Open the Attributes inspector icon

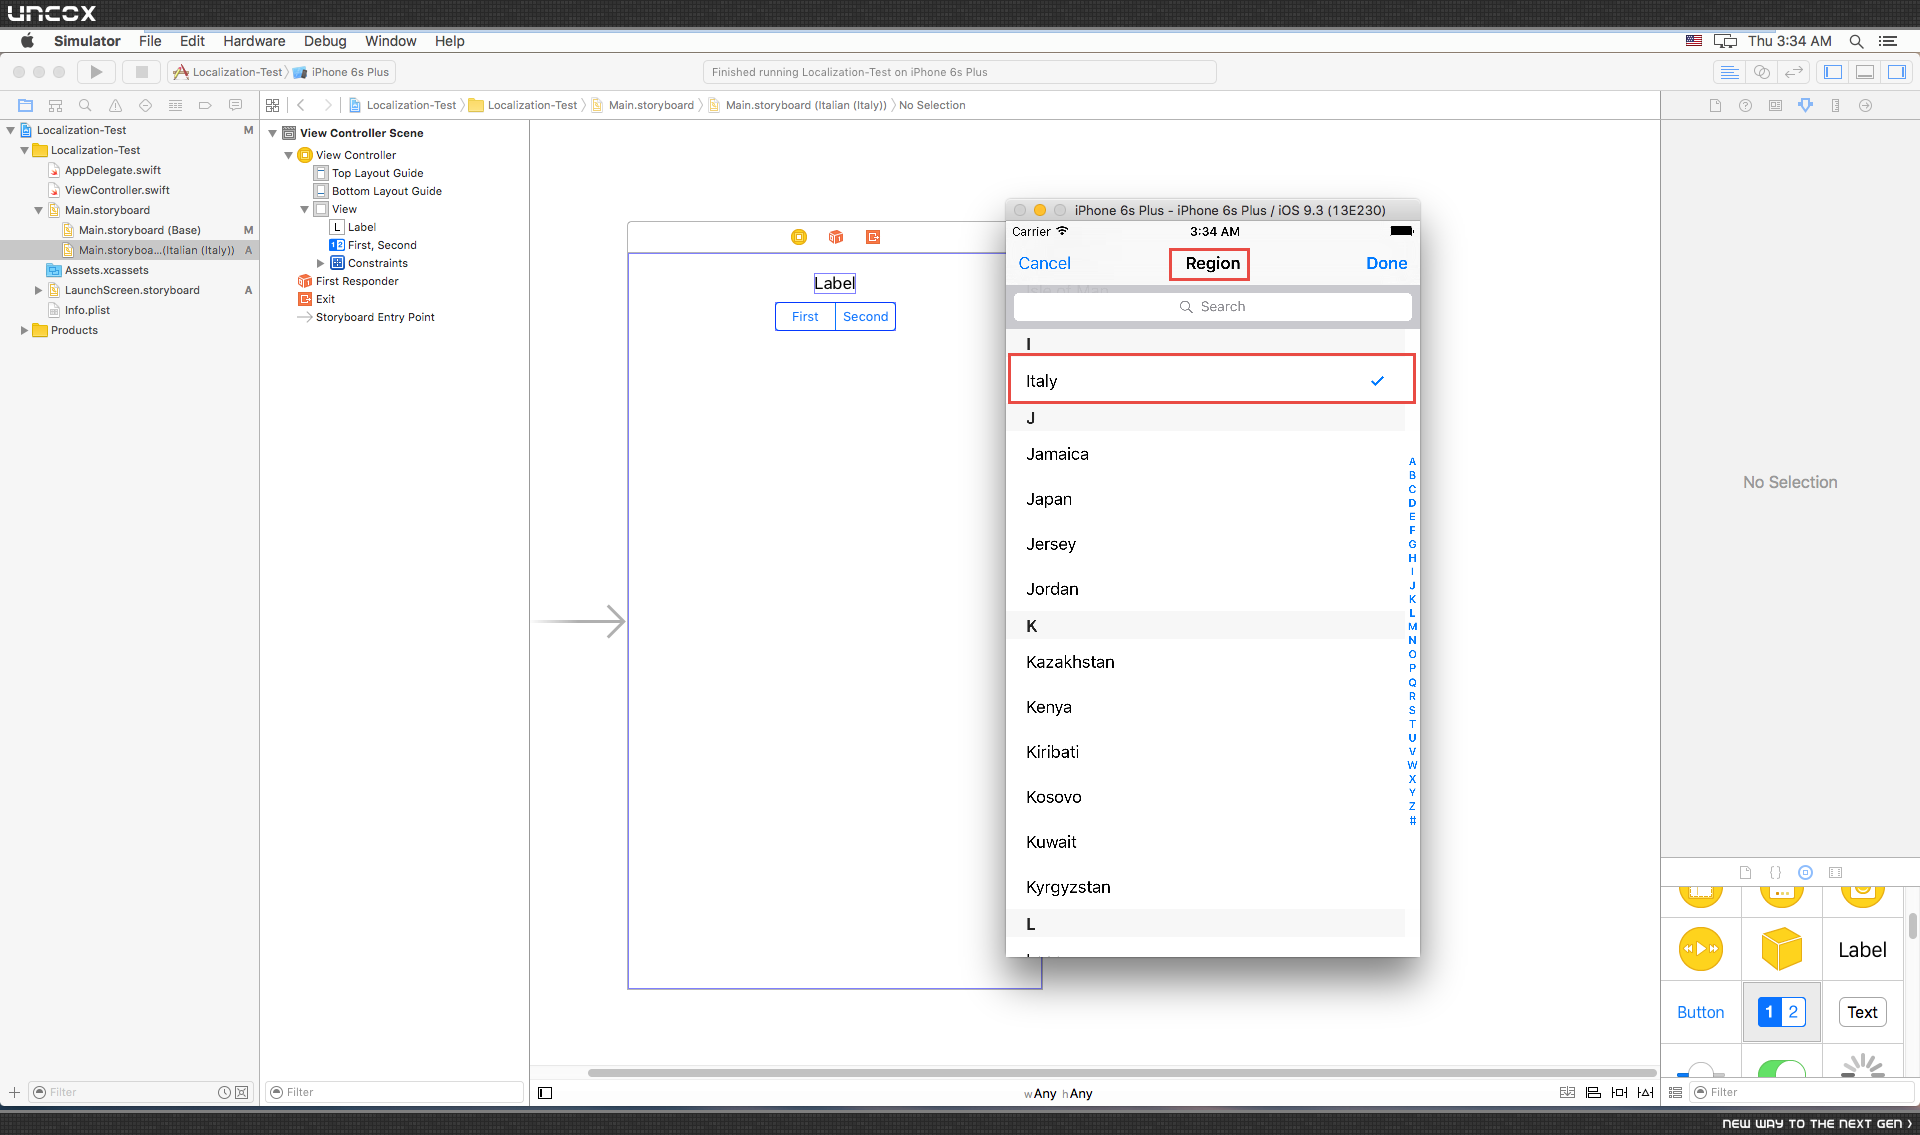[x=1806, y=105]
